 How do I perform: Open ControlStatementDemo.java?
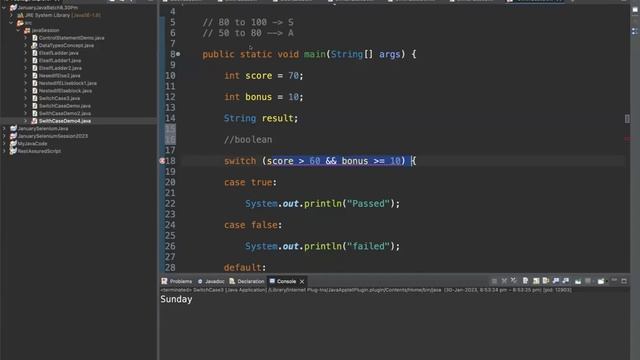(71, 38)
